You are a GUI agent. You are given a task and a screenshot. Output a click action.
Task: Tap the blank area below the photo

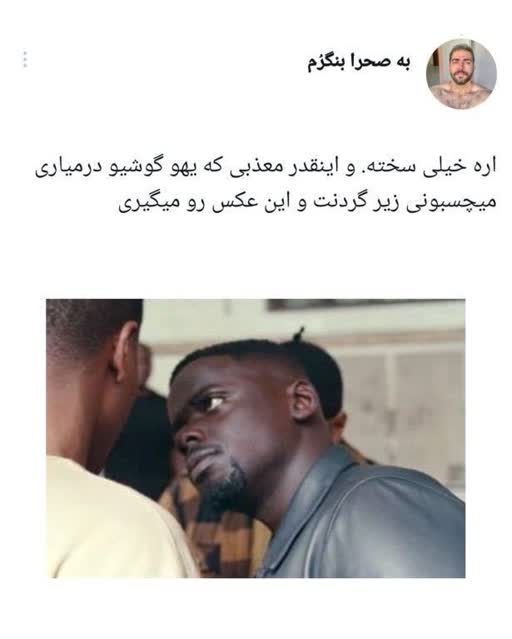[x=256, y=607]
